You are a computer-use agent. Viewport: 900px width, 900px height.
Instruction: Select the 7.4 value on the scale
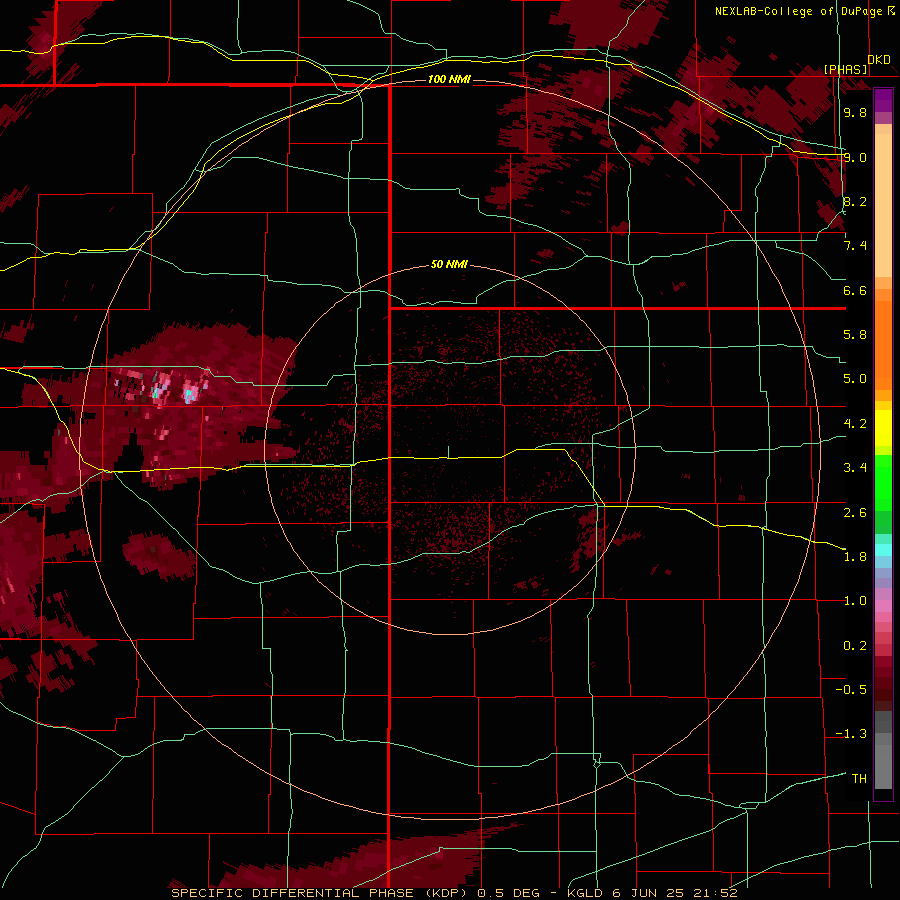click(855, 246)
